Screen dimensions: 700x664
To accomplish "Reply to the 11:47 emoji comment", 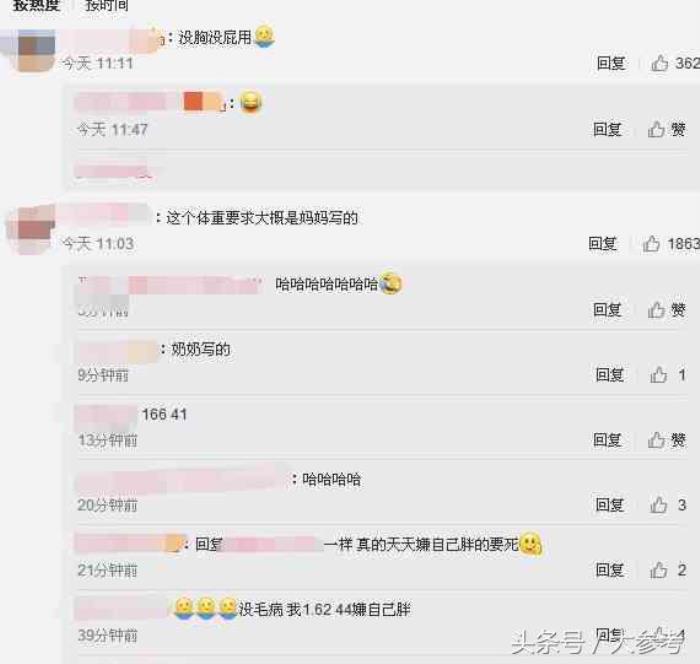I will [x=607, y=129].
